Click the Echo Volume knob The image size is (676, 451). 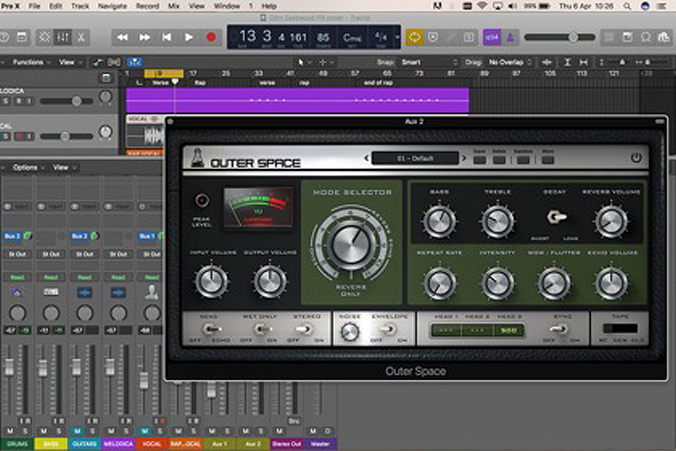[611, 283]
